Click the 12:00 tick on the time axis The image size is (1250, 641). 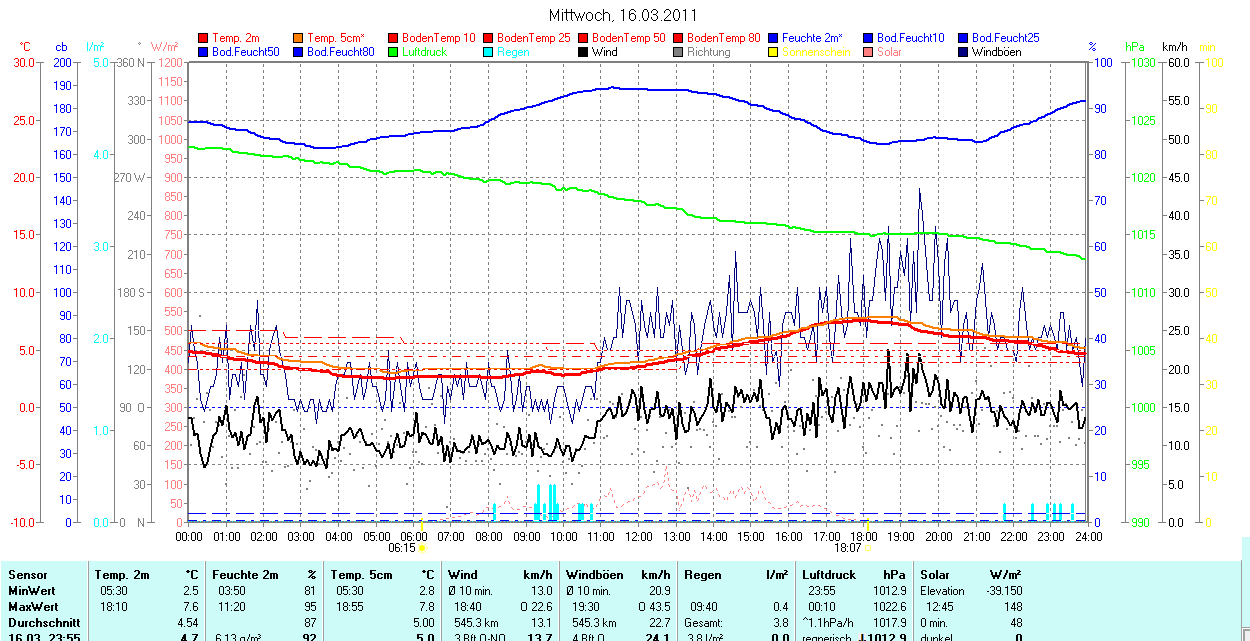638,537
